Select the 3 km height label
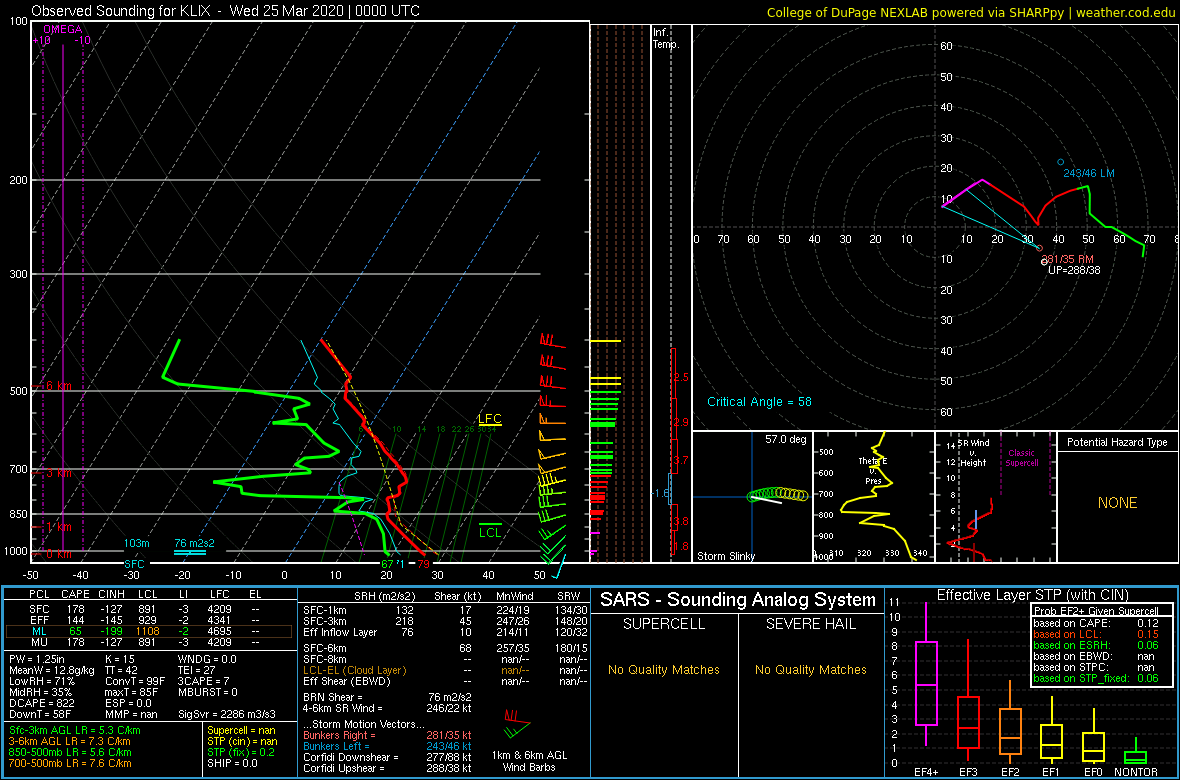The width and height of the screenshot is (1180, 780). tap(57, 473)
